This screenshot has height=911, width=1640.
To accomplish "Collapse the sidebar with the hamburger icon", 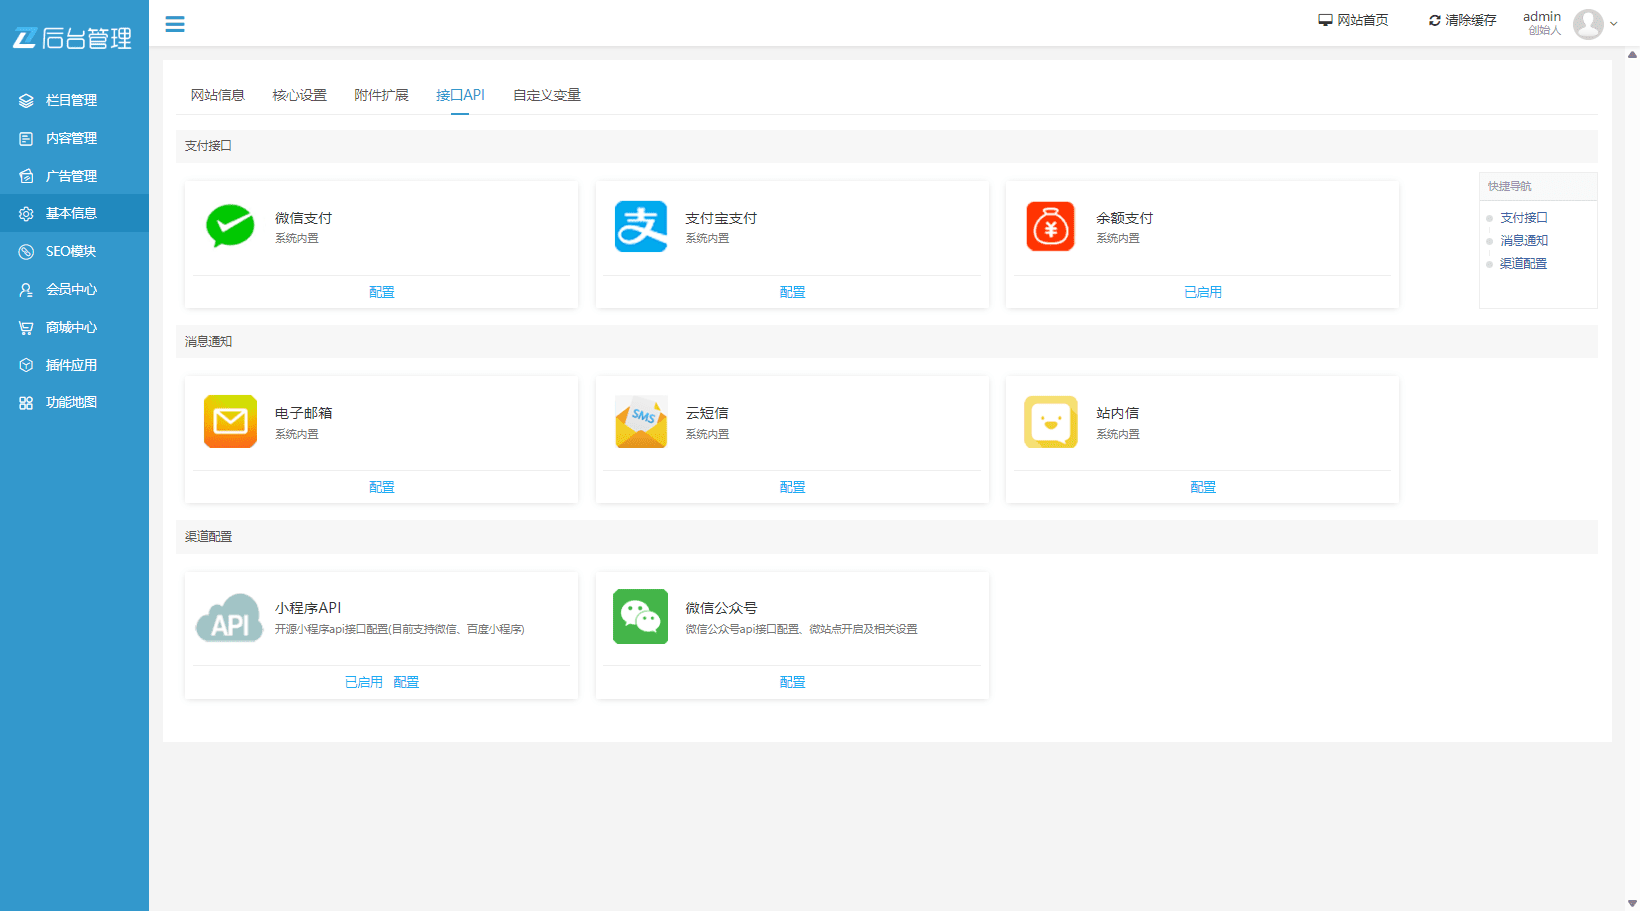I will [175, 24].
